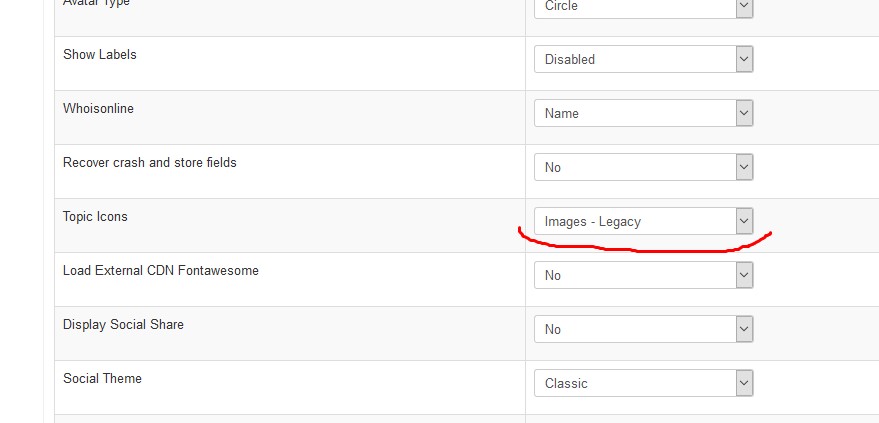Click the chevron arrow on Show Labels select
The image size is (879, 423).
[743, 59]
